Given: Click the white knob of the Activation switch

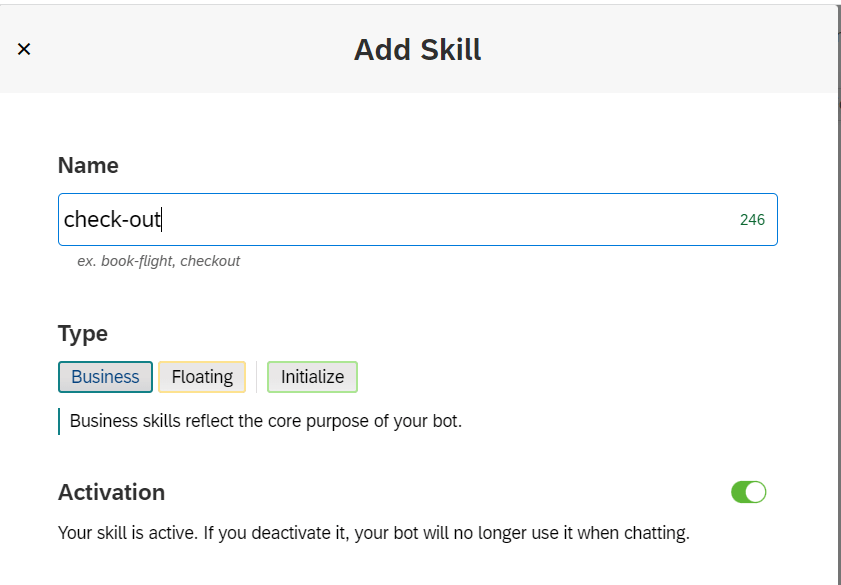Looking at the screenshot, I should 756,492.
